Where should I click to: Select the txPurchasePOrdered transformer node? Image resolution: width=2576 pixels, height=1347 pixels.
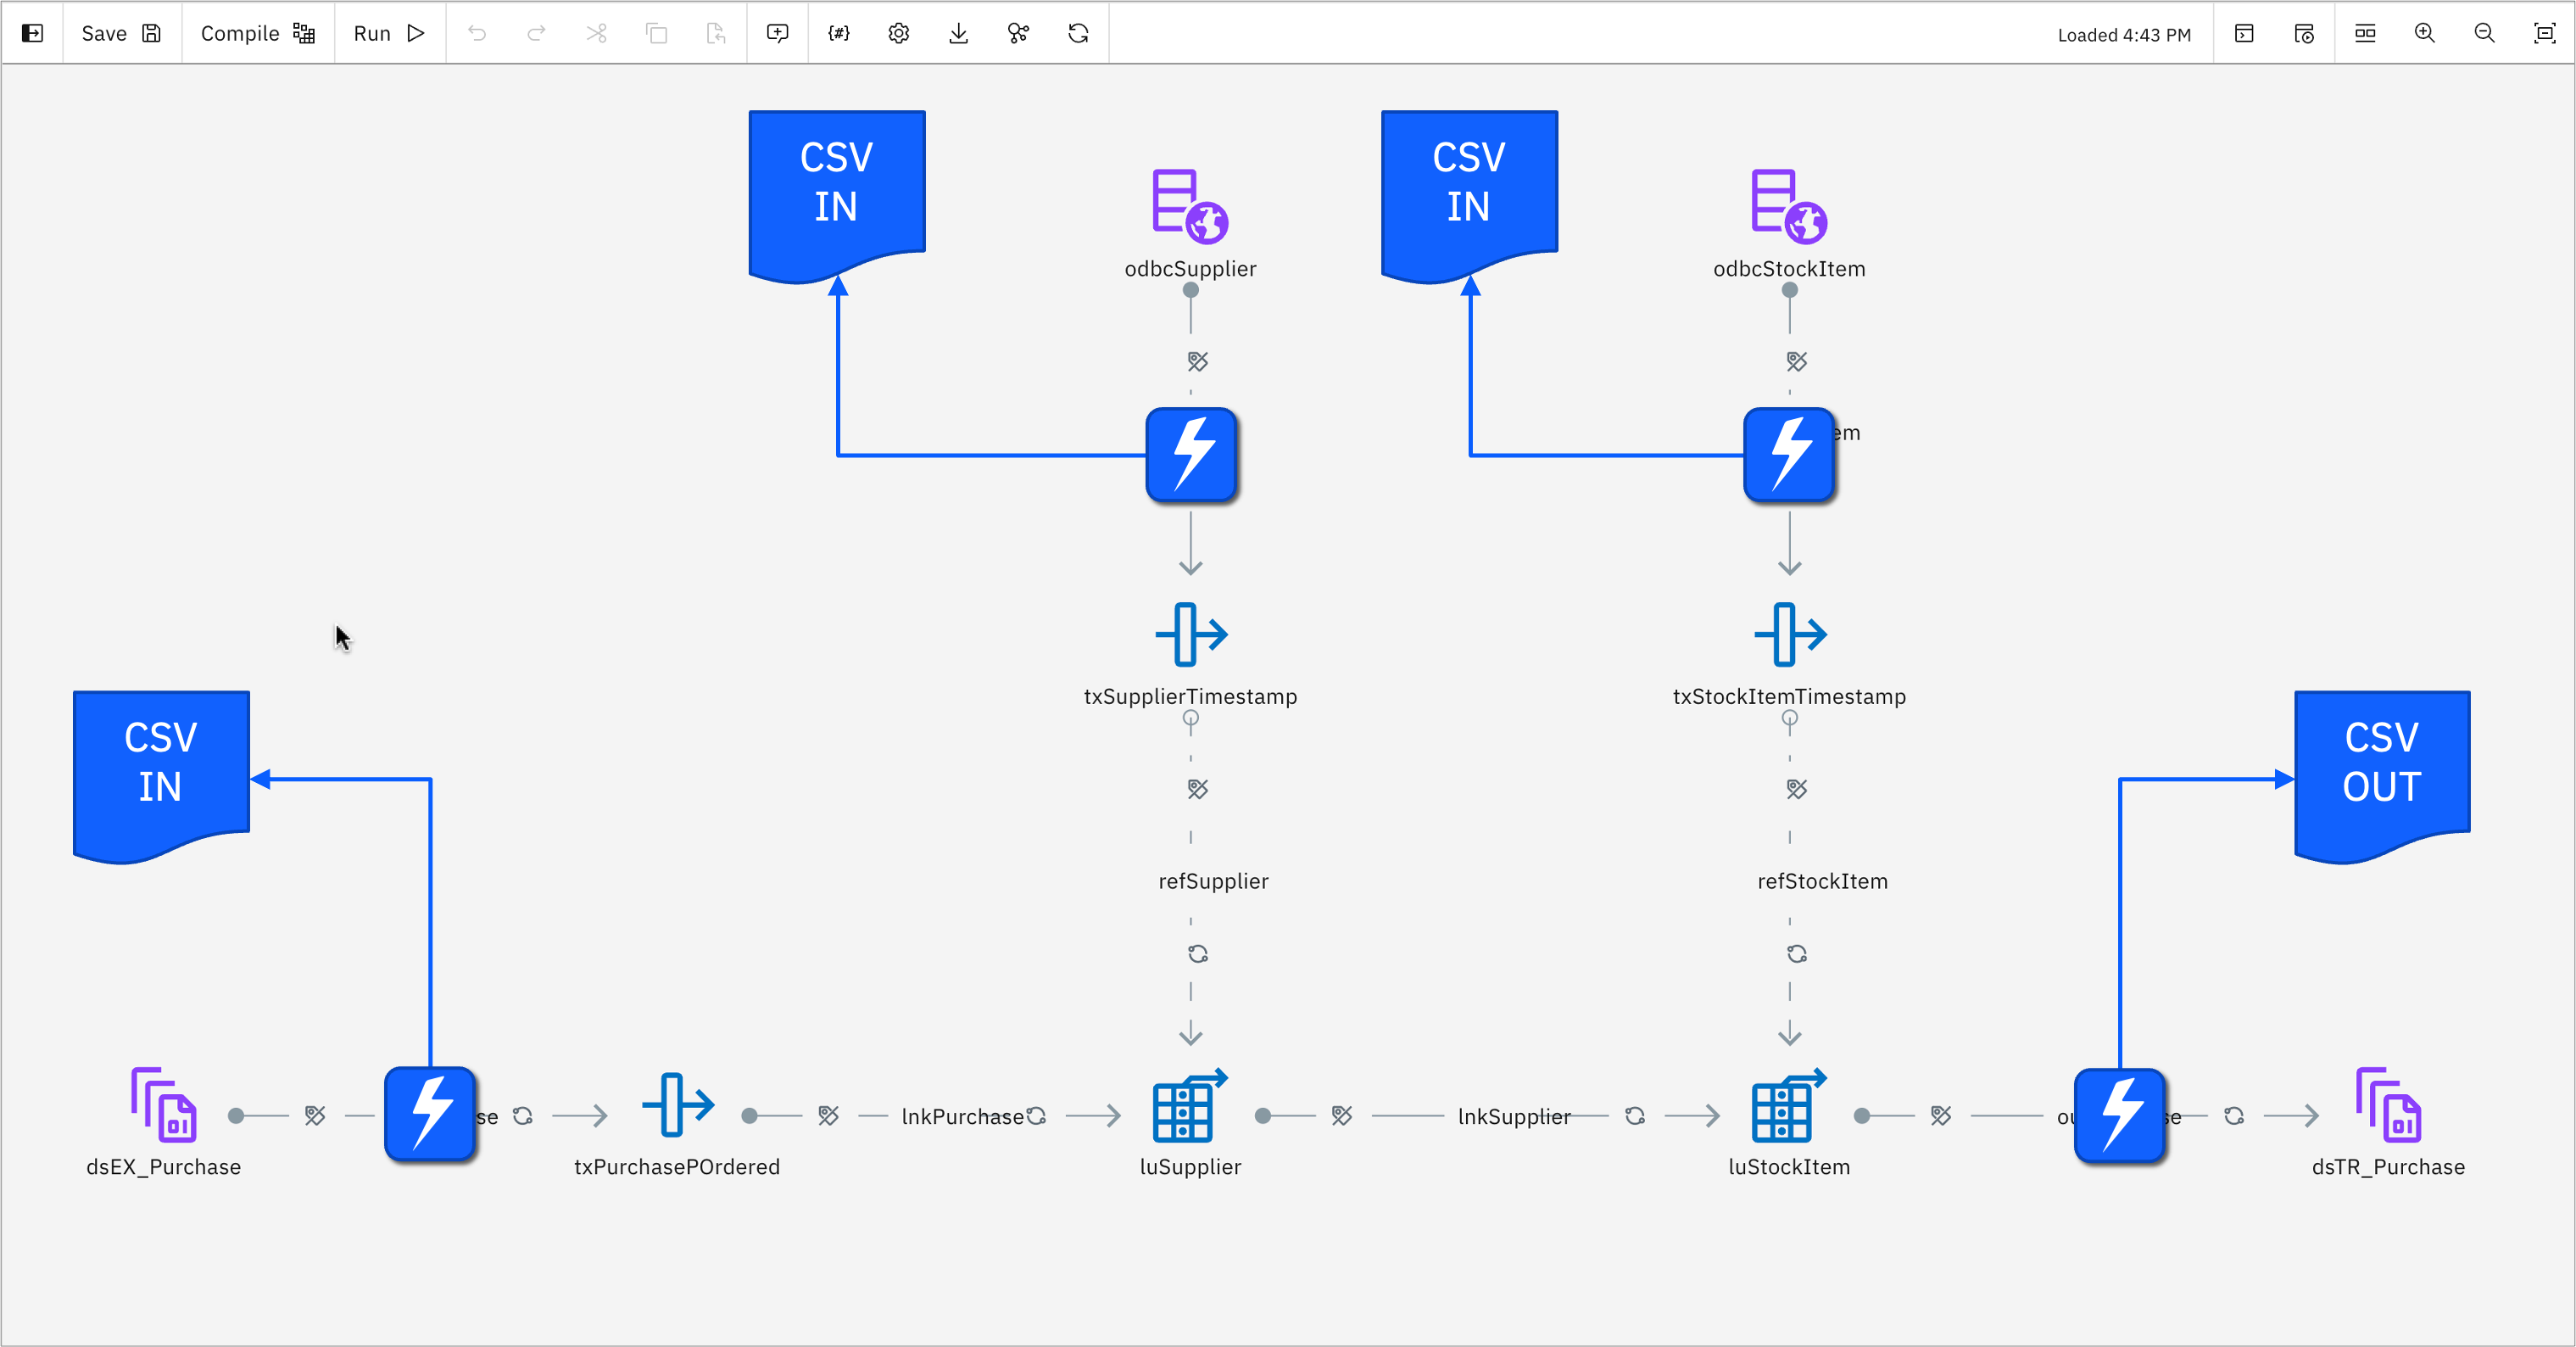coord(677,1106)
